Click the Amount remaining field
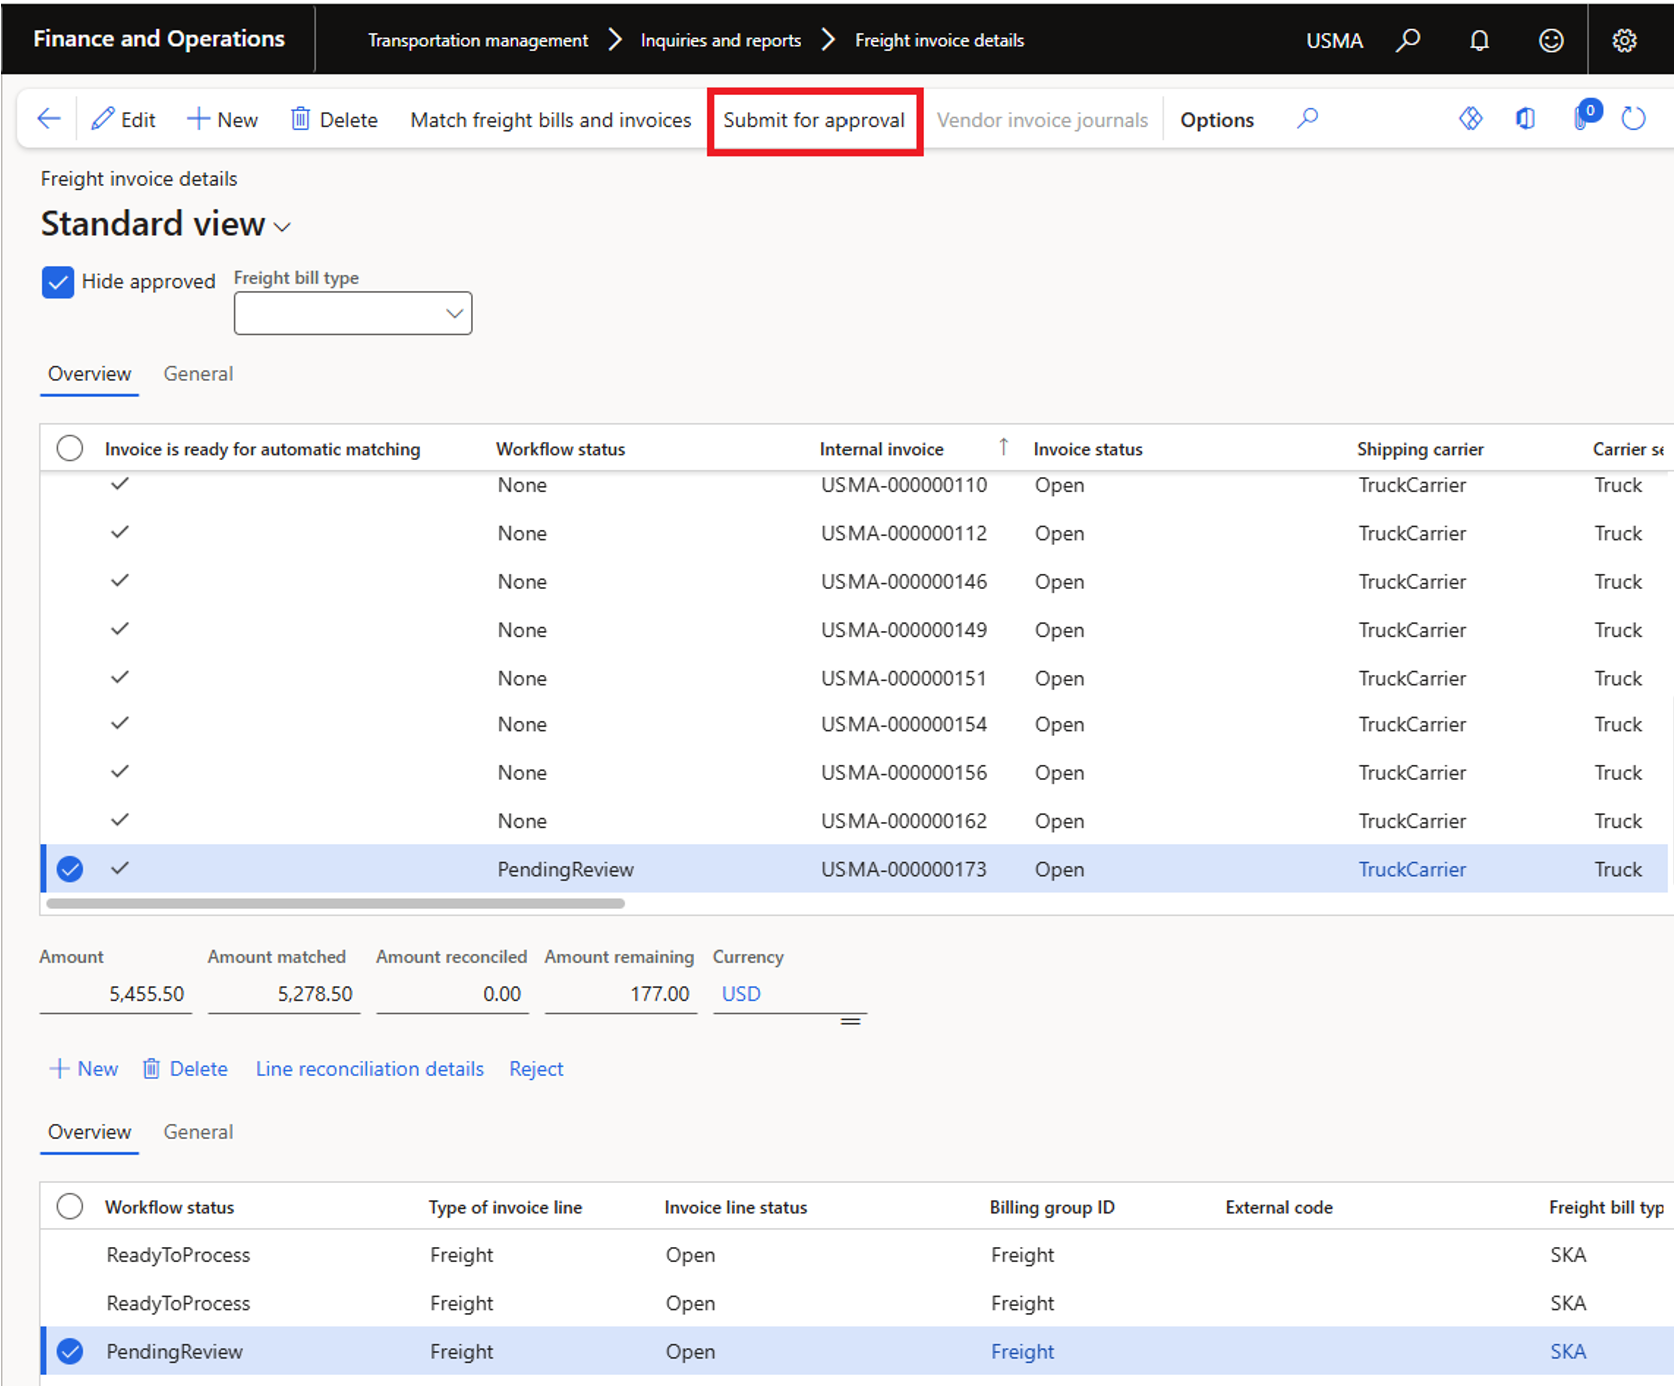Image resolution: width=1674 pixels, height=1386 pixels. pyautogui.click(x=620, y=994)
